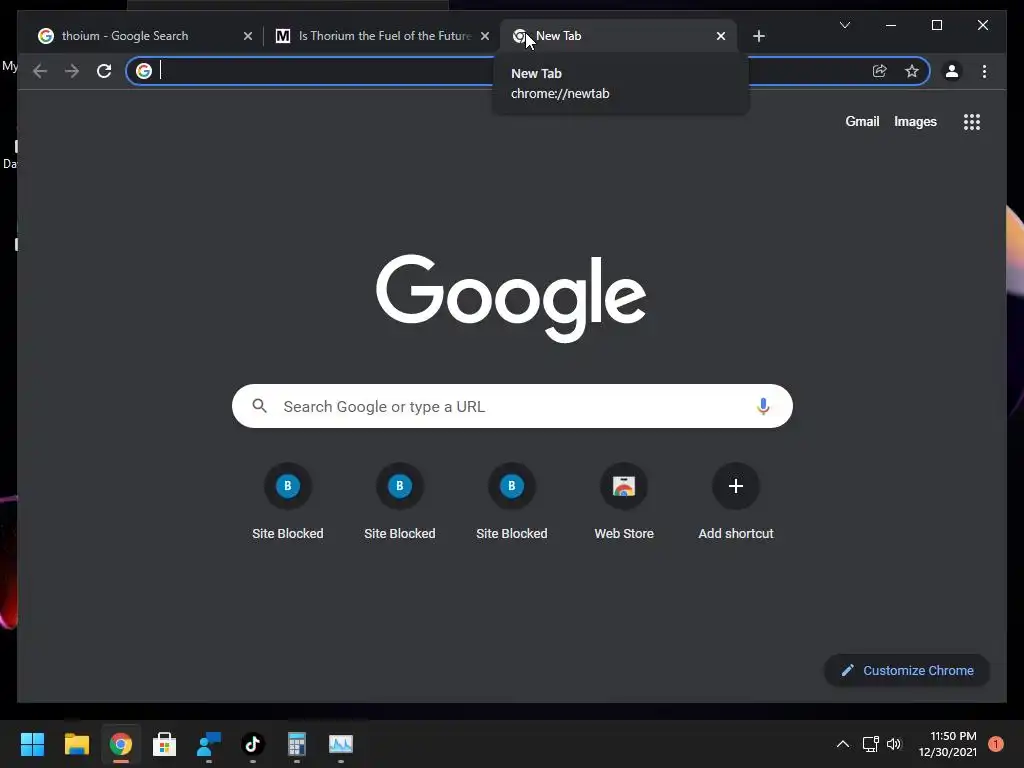Open clock showing 11:50 PM
The width and height of the screenshot is (1024, 768).
(948, 744)
